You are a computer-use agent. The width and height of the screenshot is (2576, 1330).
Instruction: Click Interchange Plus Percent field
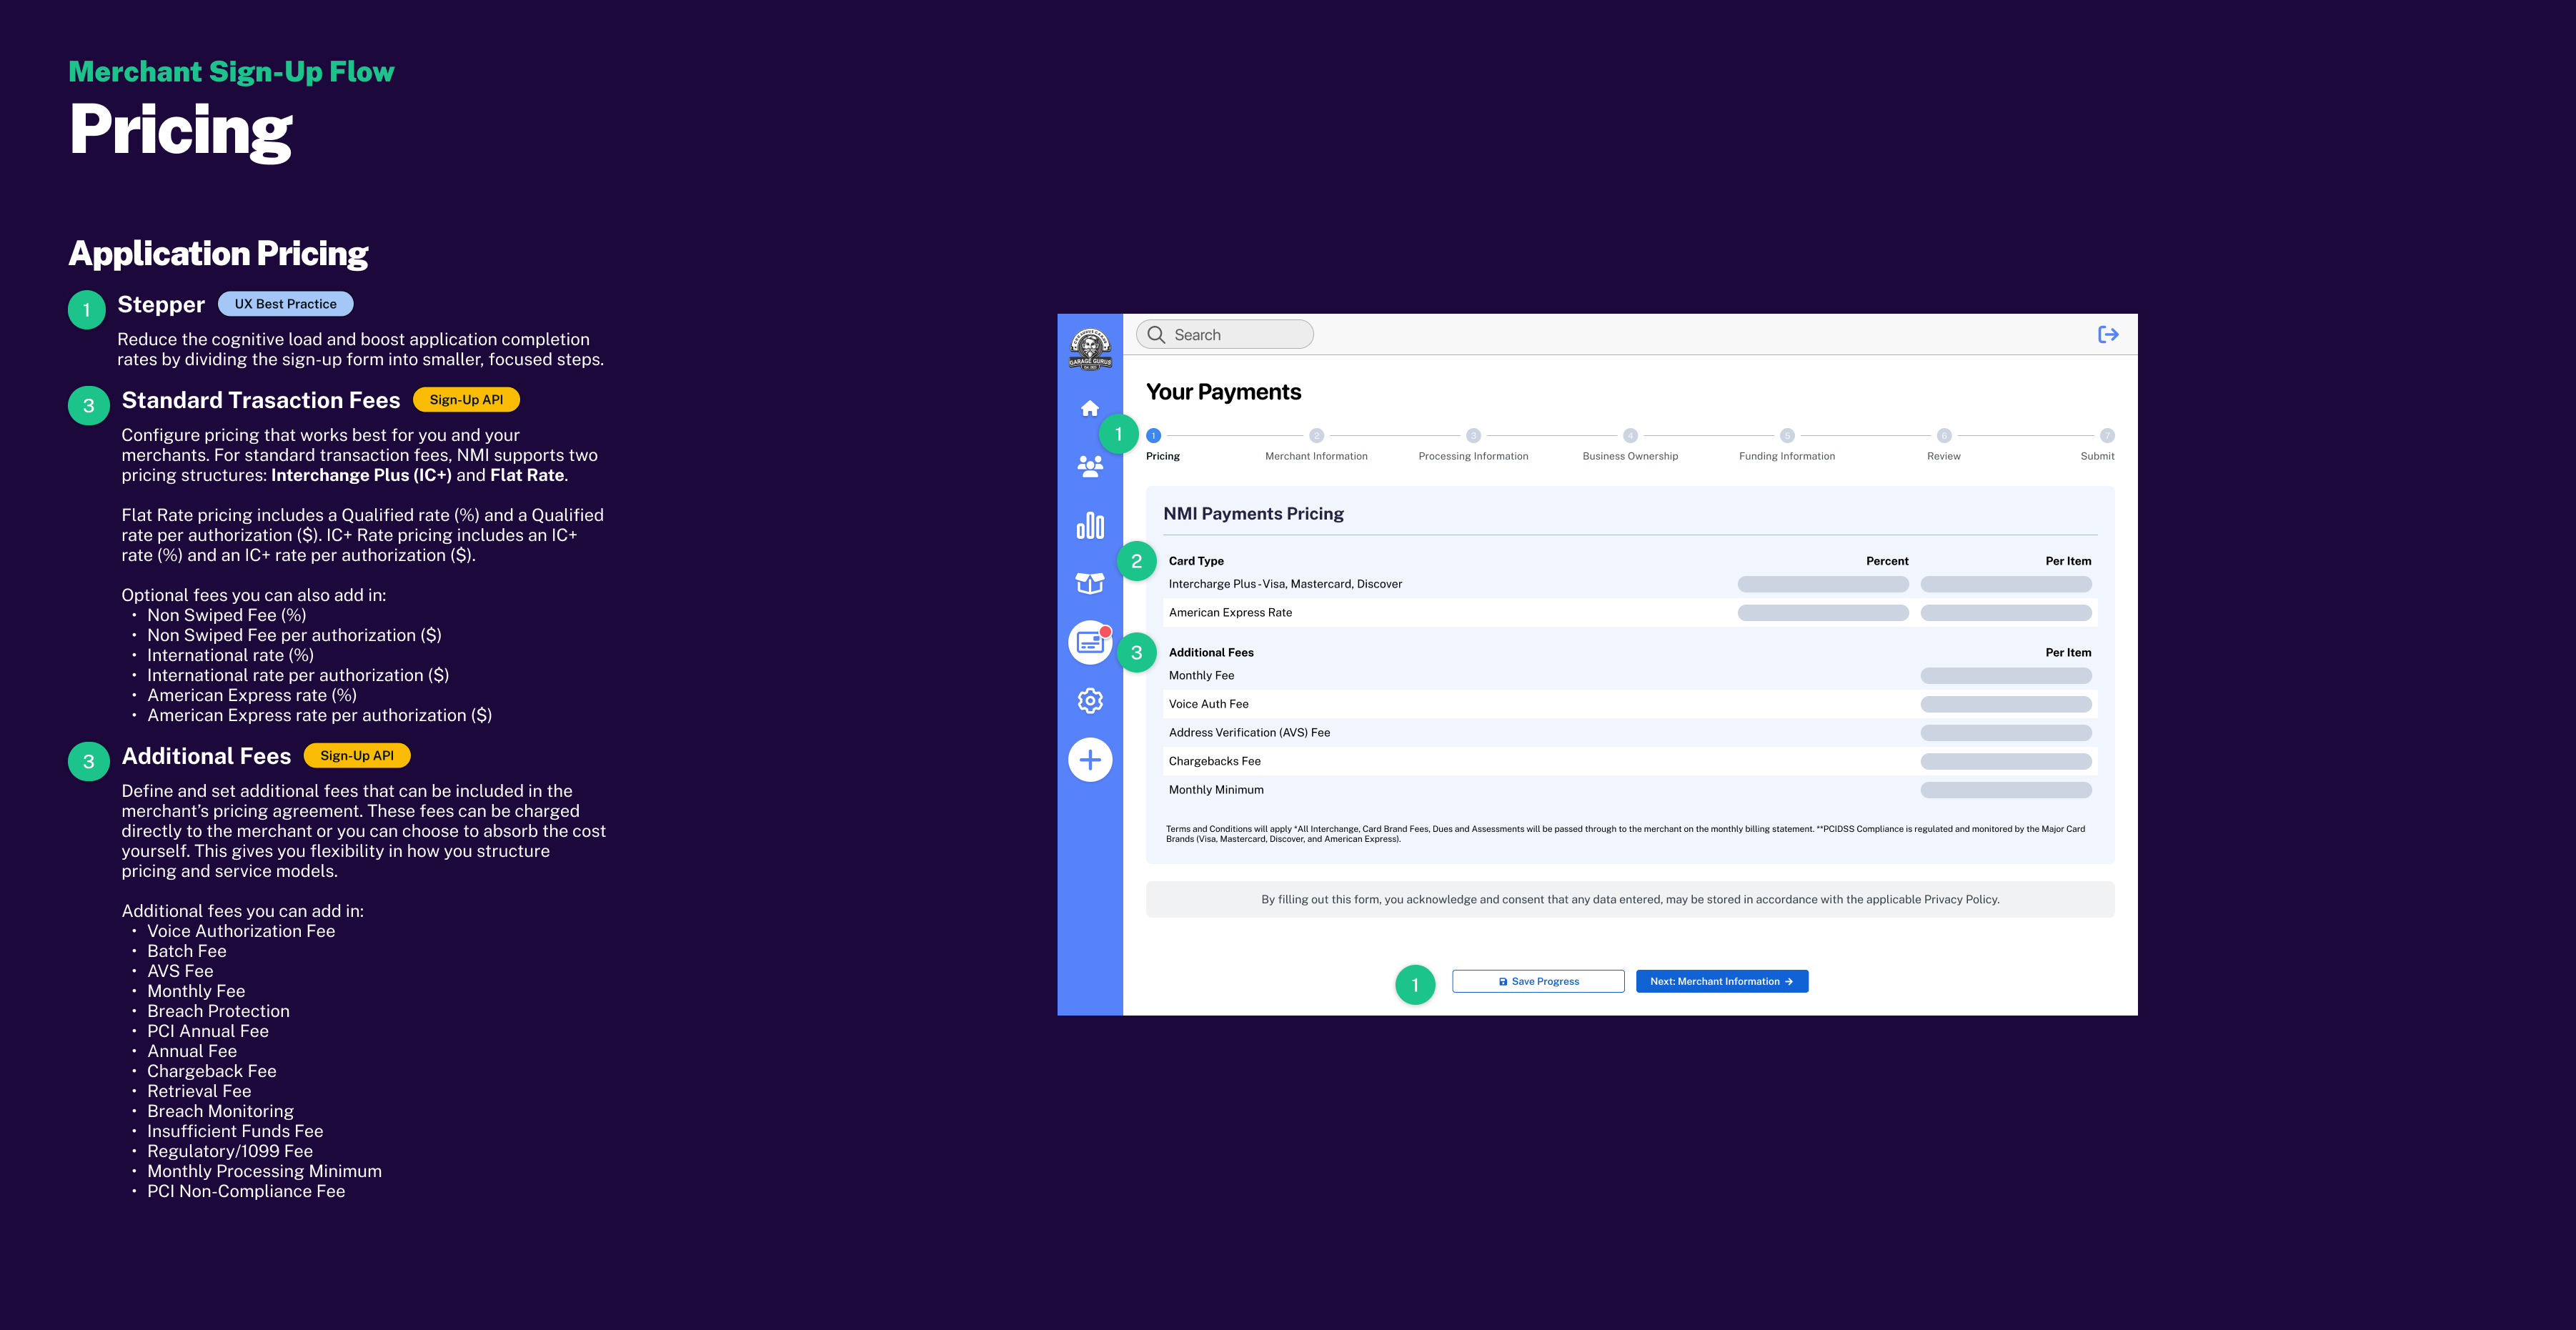coord(1822,584)
